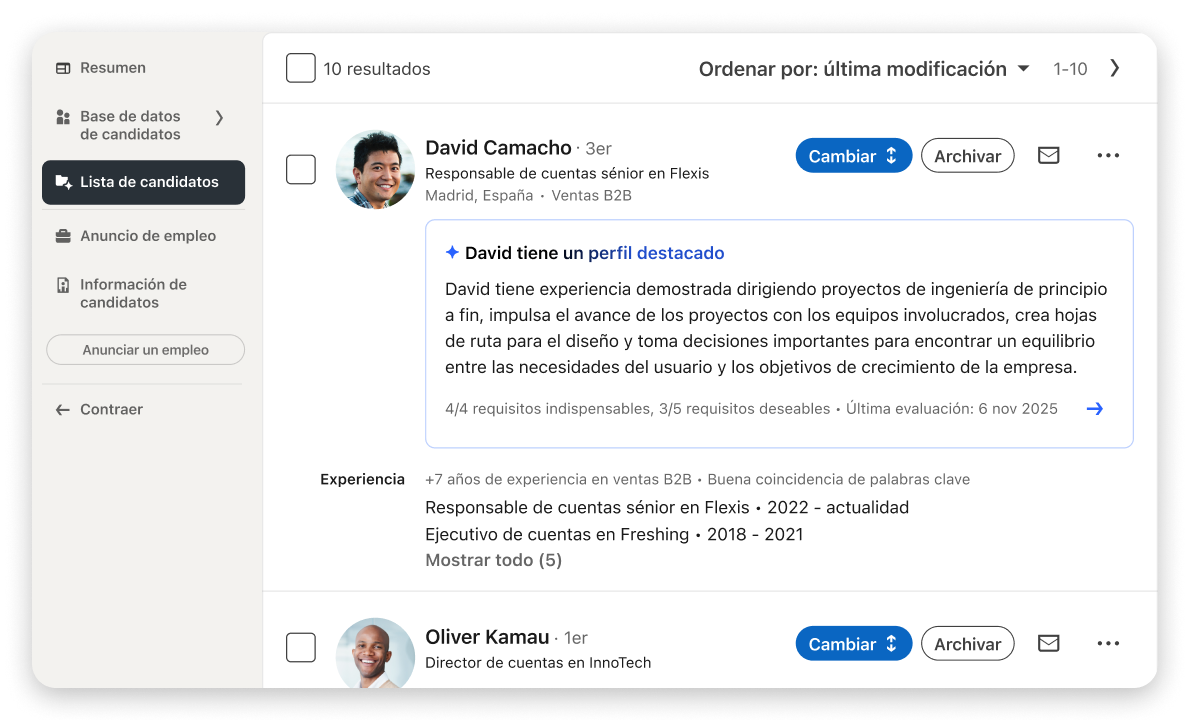This screenshot has width=1190, height=720.
Task: Open more options for David Camacho
Action: 1108,156
